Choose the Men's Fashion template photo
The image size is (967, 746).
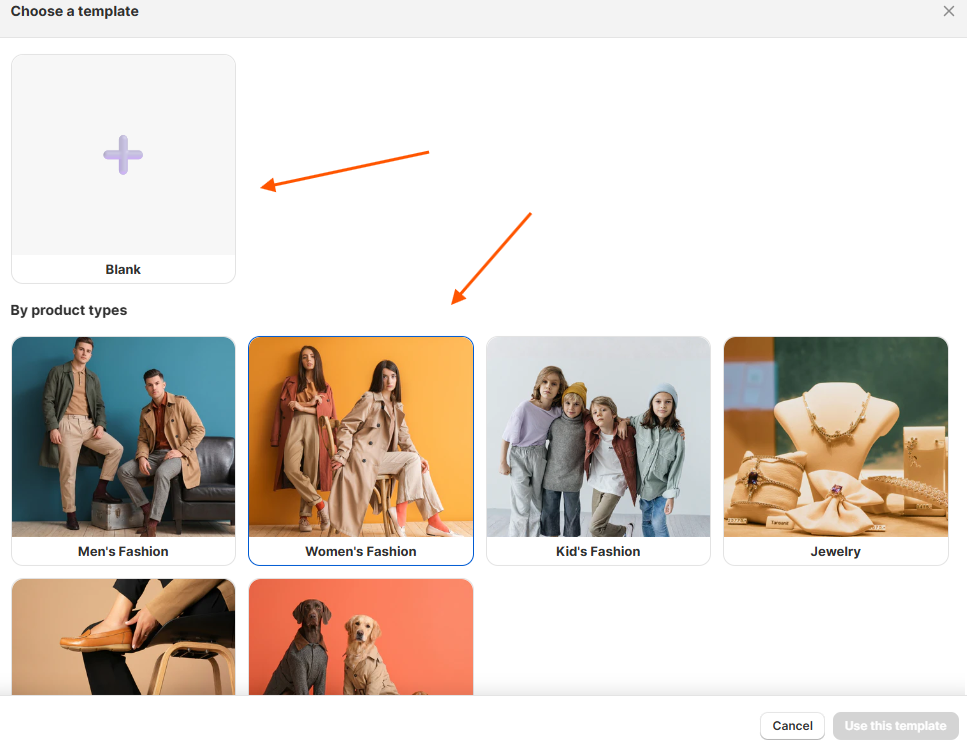coord(123,437)
